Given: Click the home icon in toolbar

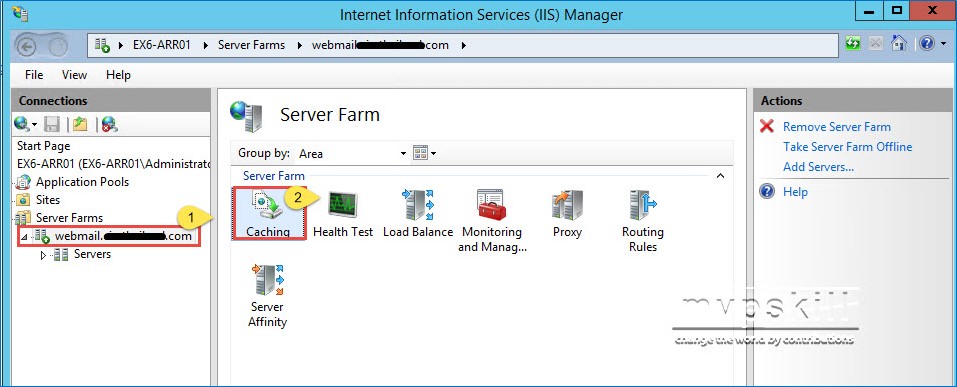Looking at the screenshot, I should point(898,44).
